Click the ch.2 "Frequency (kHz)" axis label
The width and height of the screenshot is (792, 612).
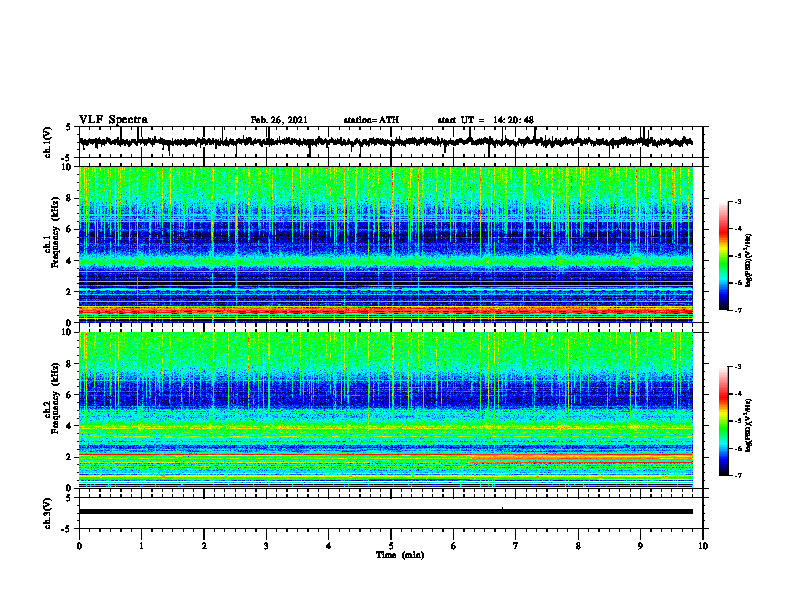click(x=55, y=398)
